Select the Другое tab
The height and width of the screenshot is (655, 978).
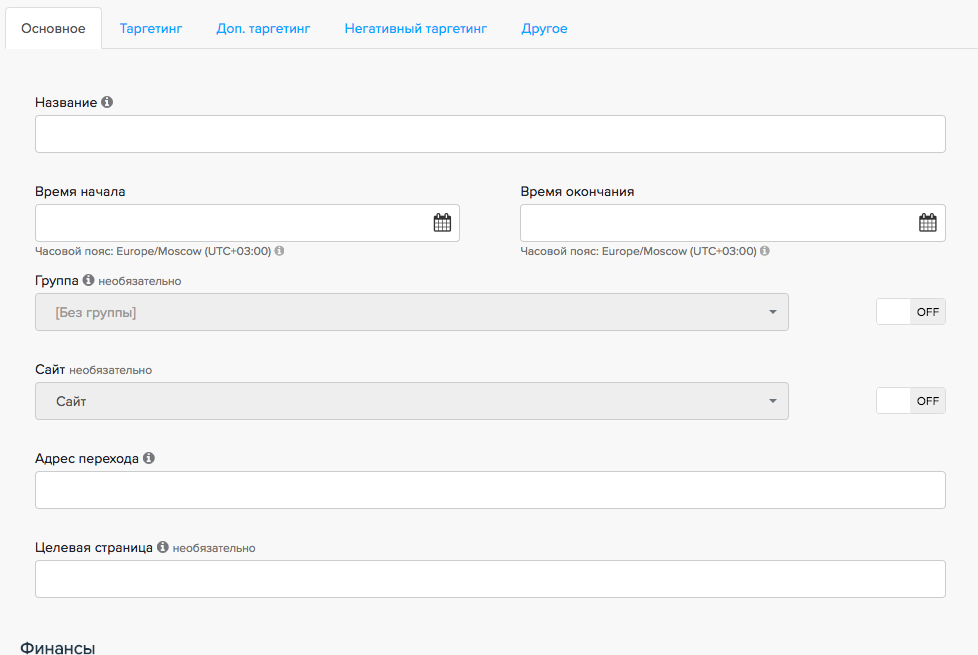(544, 29)
